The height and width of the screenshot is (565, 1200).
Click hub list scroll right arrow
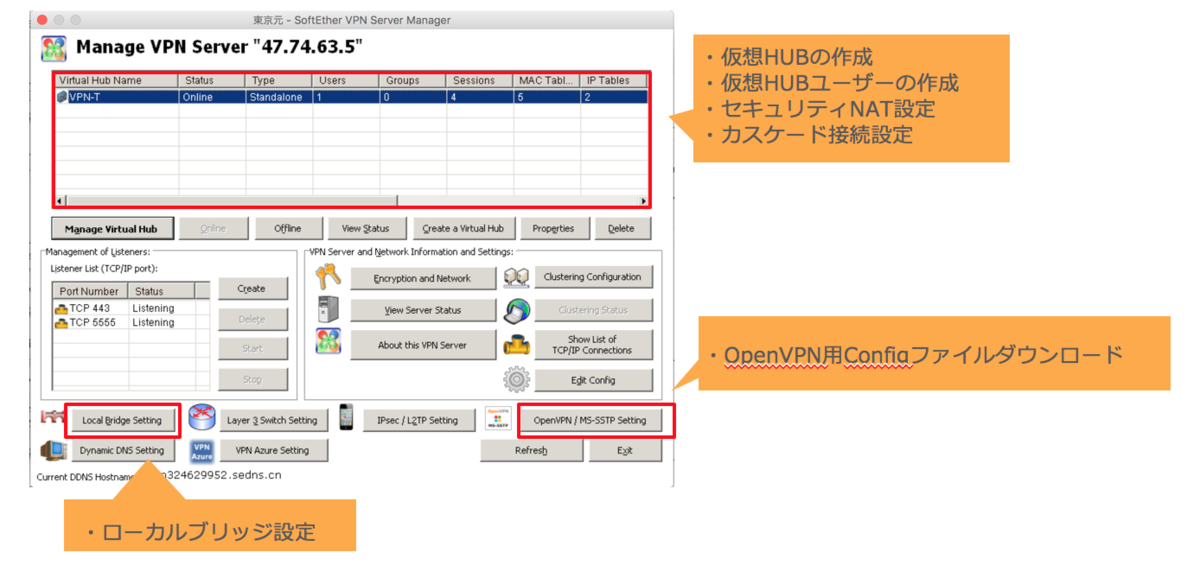click(643, 201)
